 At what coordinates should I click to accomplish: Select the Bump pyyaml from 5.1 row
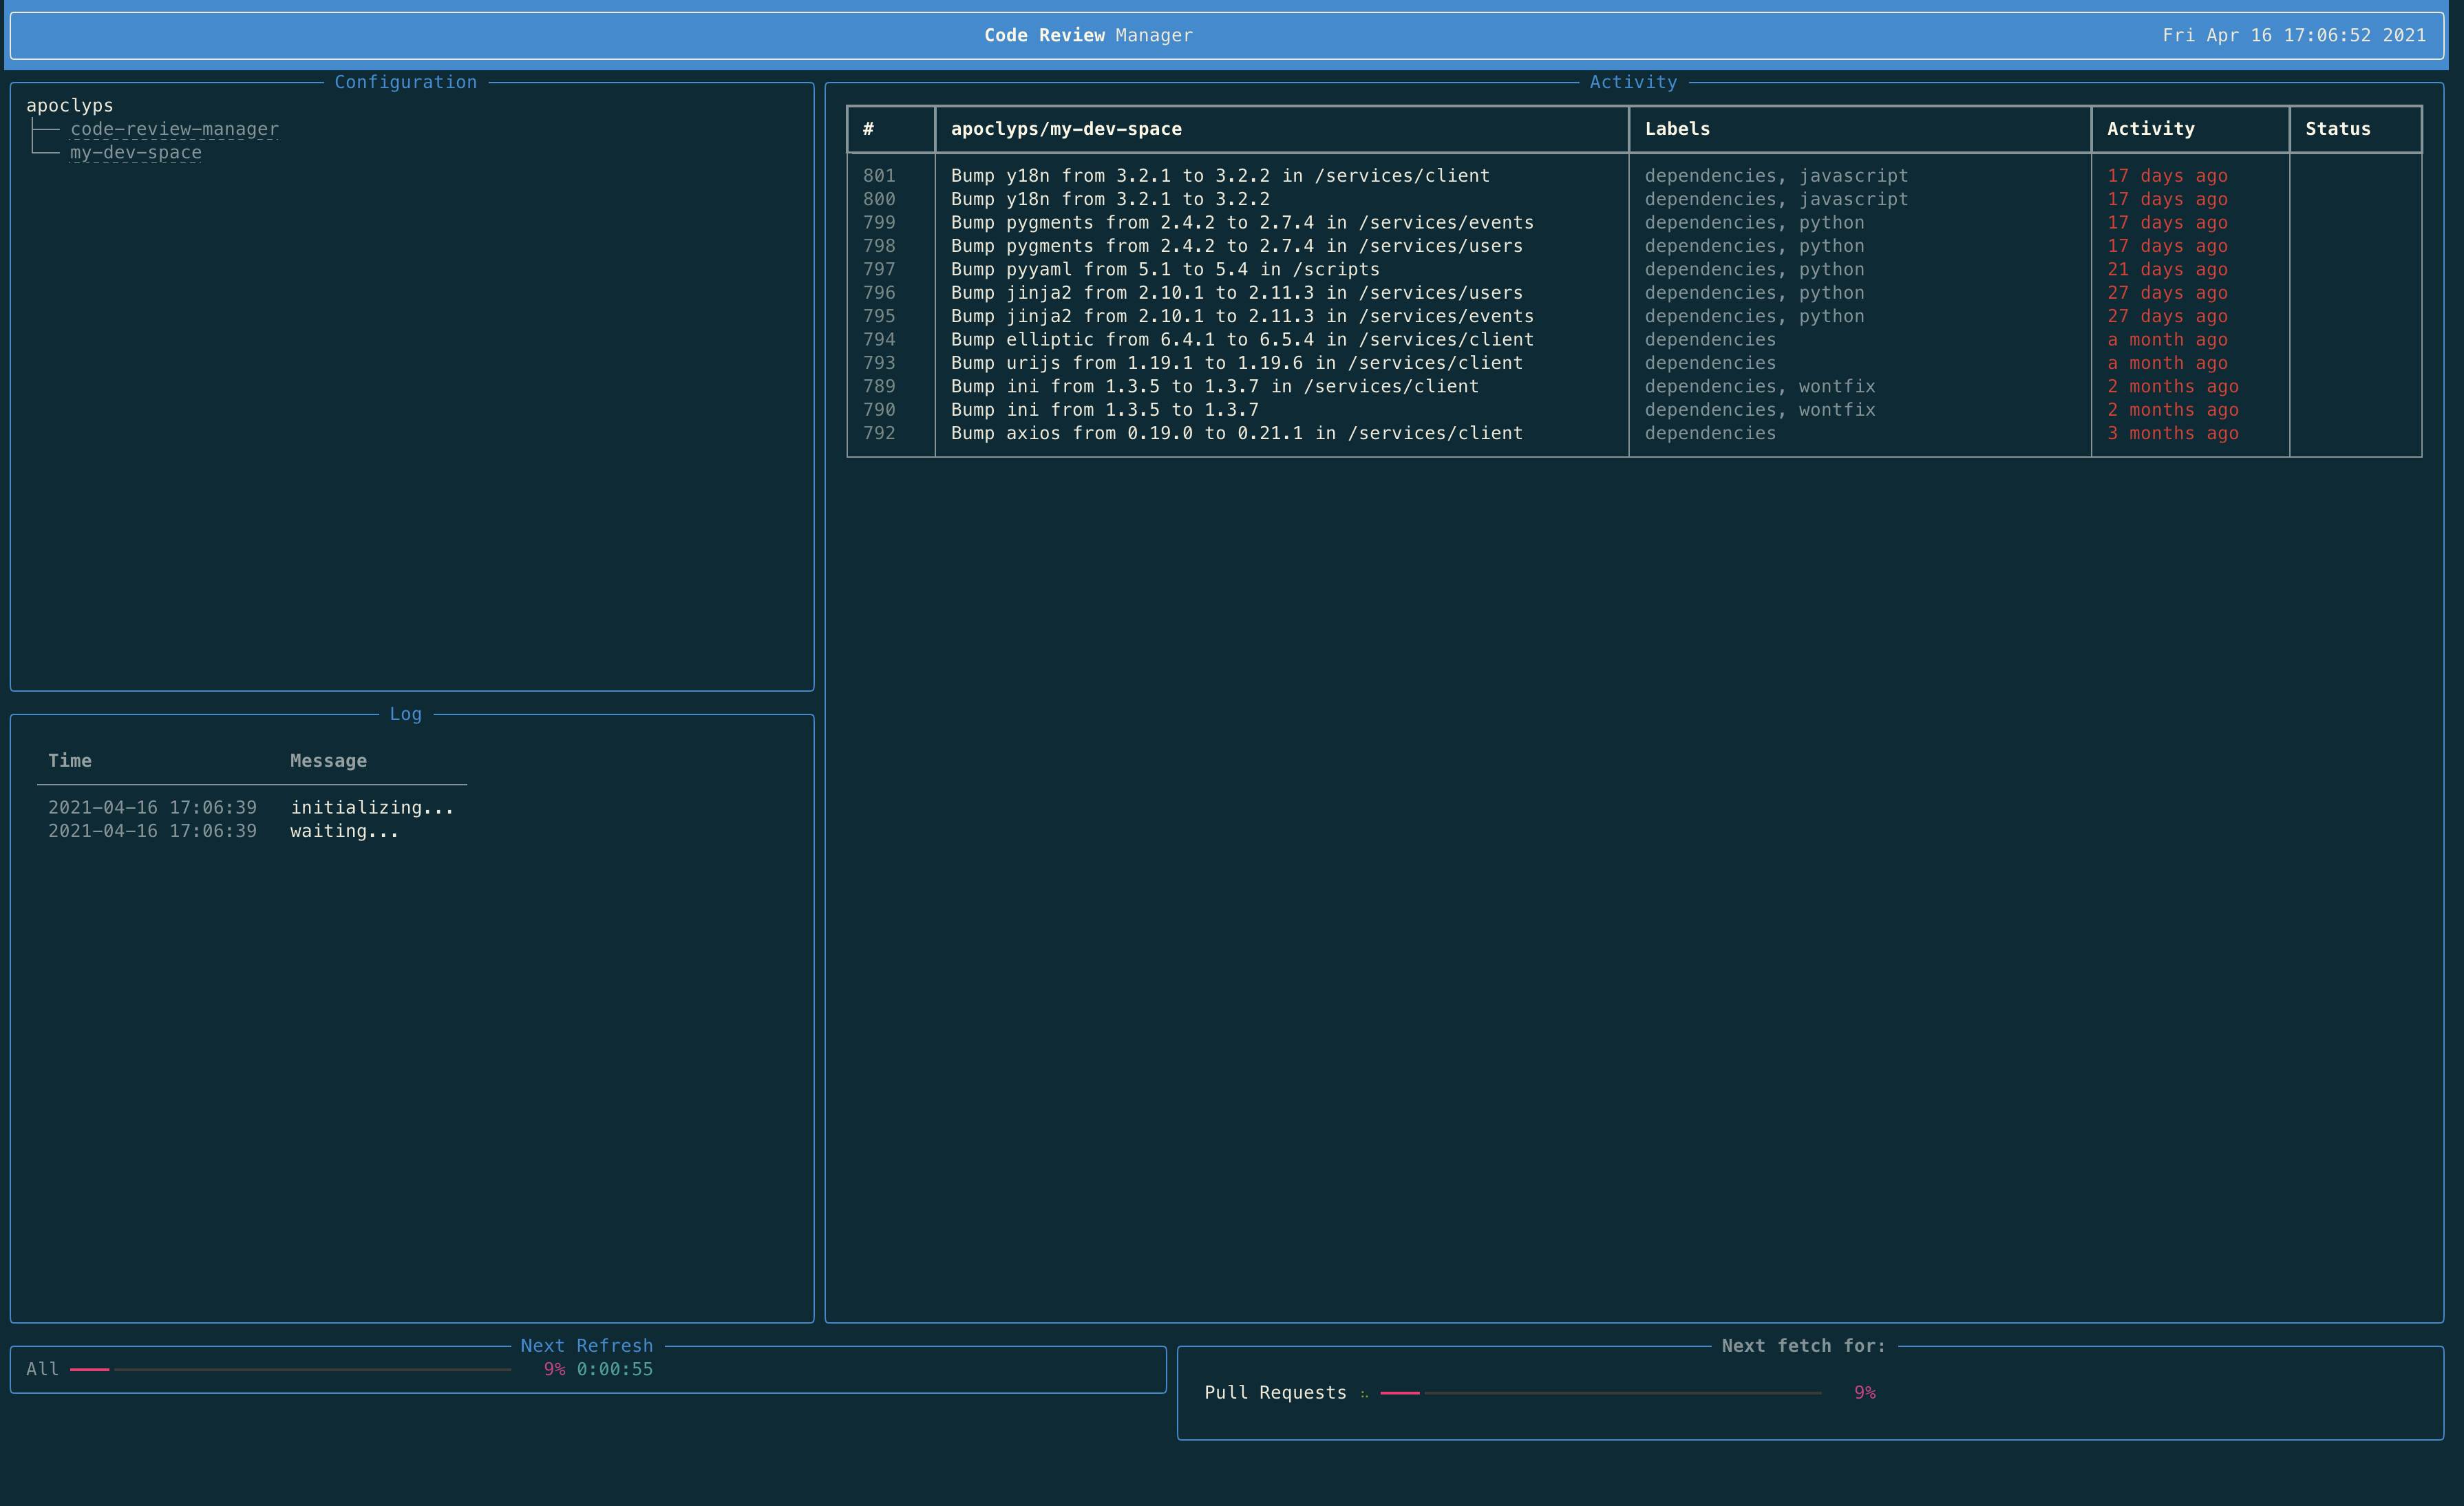point(1164,270)
